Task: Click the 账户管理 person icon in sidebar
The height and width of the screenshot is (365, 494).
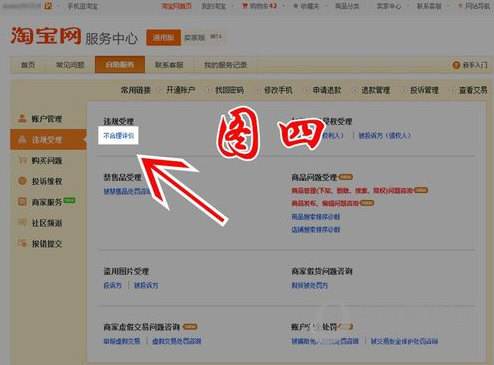Action: (x=22, y=118)
